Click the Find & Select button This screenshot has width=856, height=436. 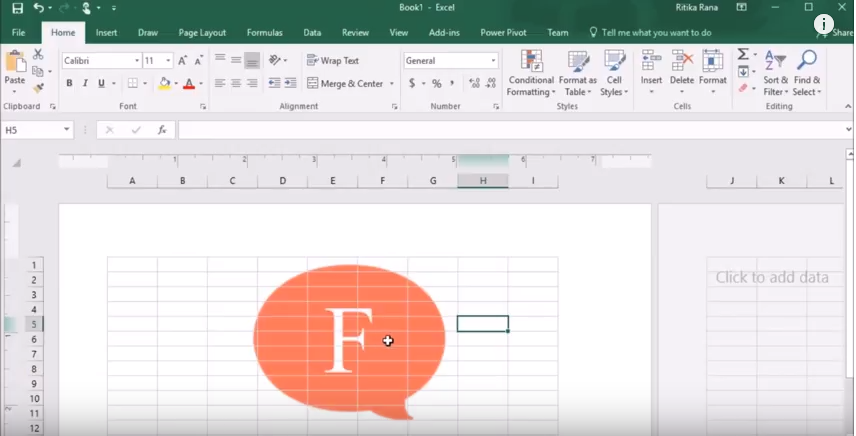(807, 73)
